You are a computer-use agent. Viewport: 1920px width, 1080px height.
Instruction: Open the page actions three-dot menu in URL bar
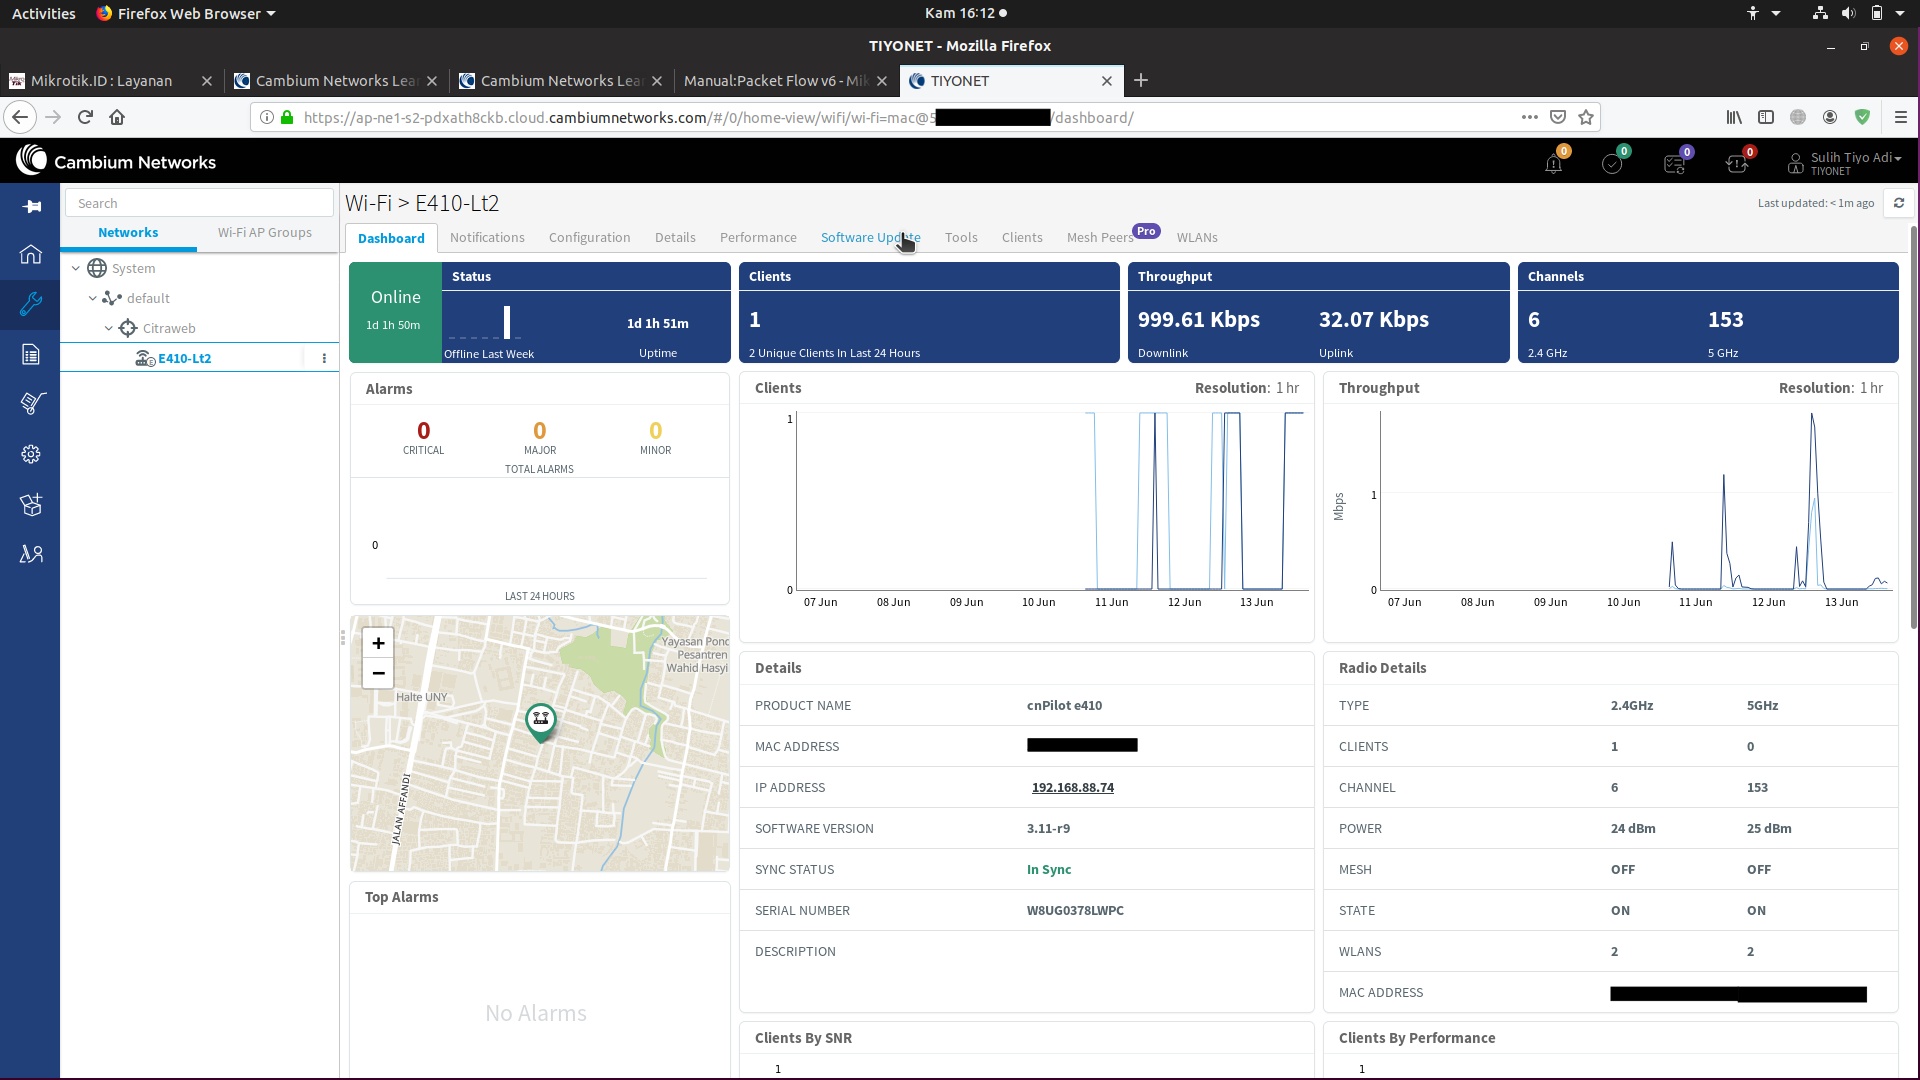tap(1530, 117)
